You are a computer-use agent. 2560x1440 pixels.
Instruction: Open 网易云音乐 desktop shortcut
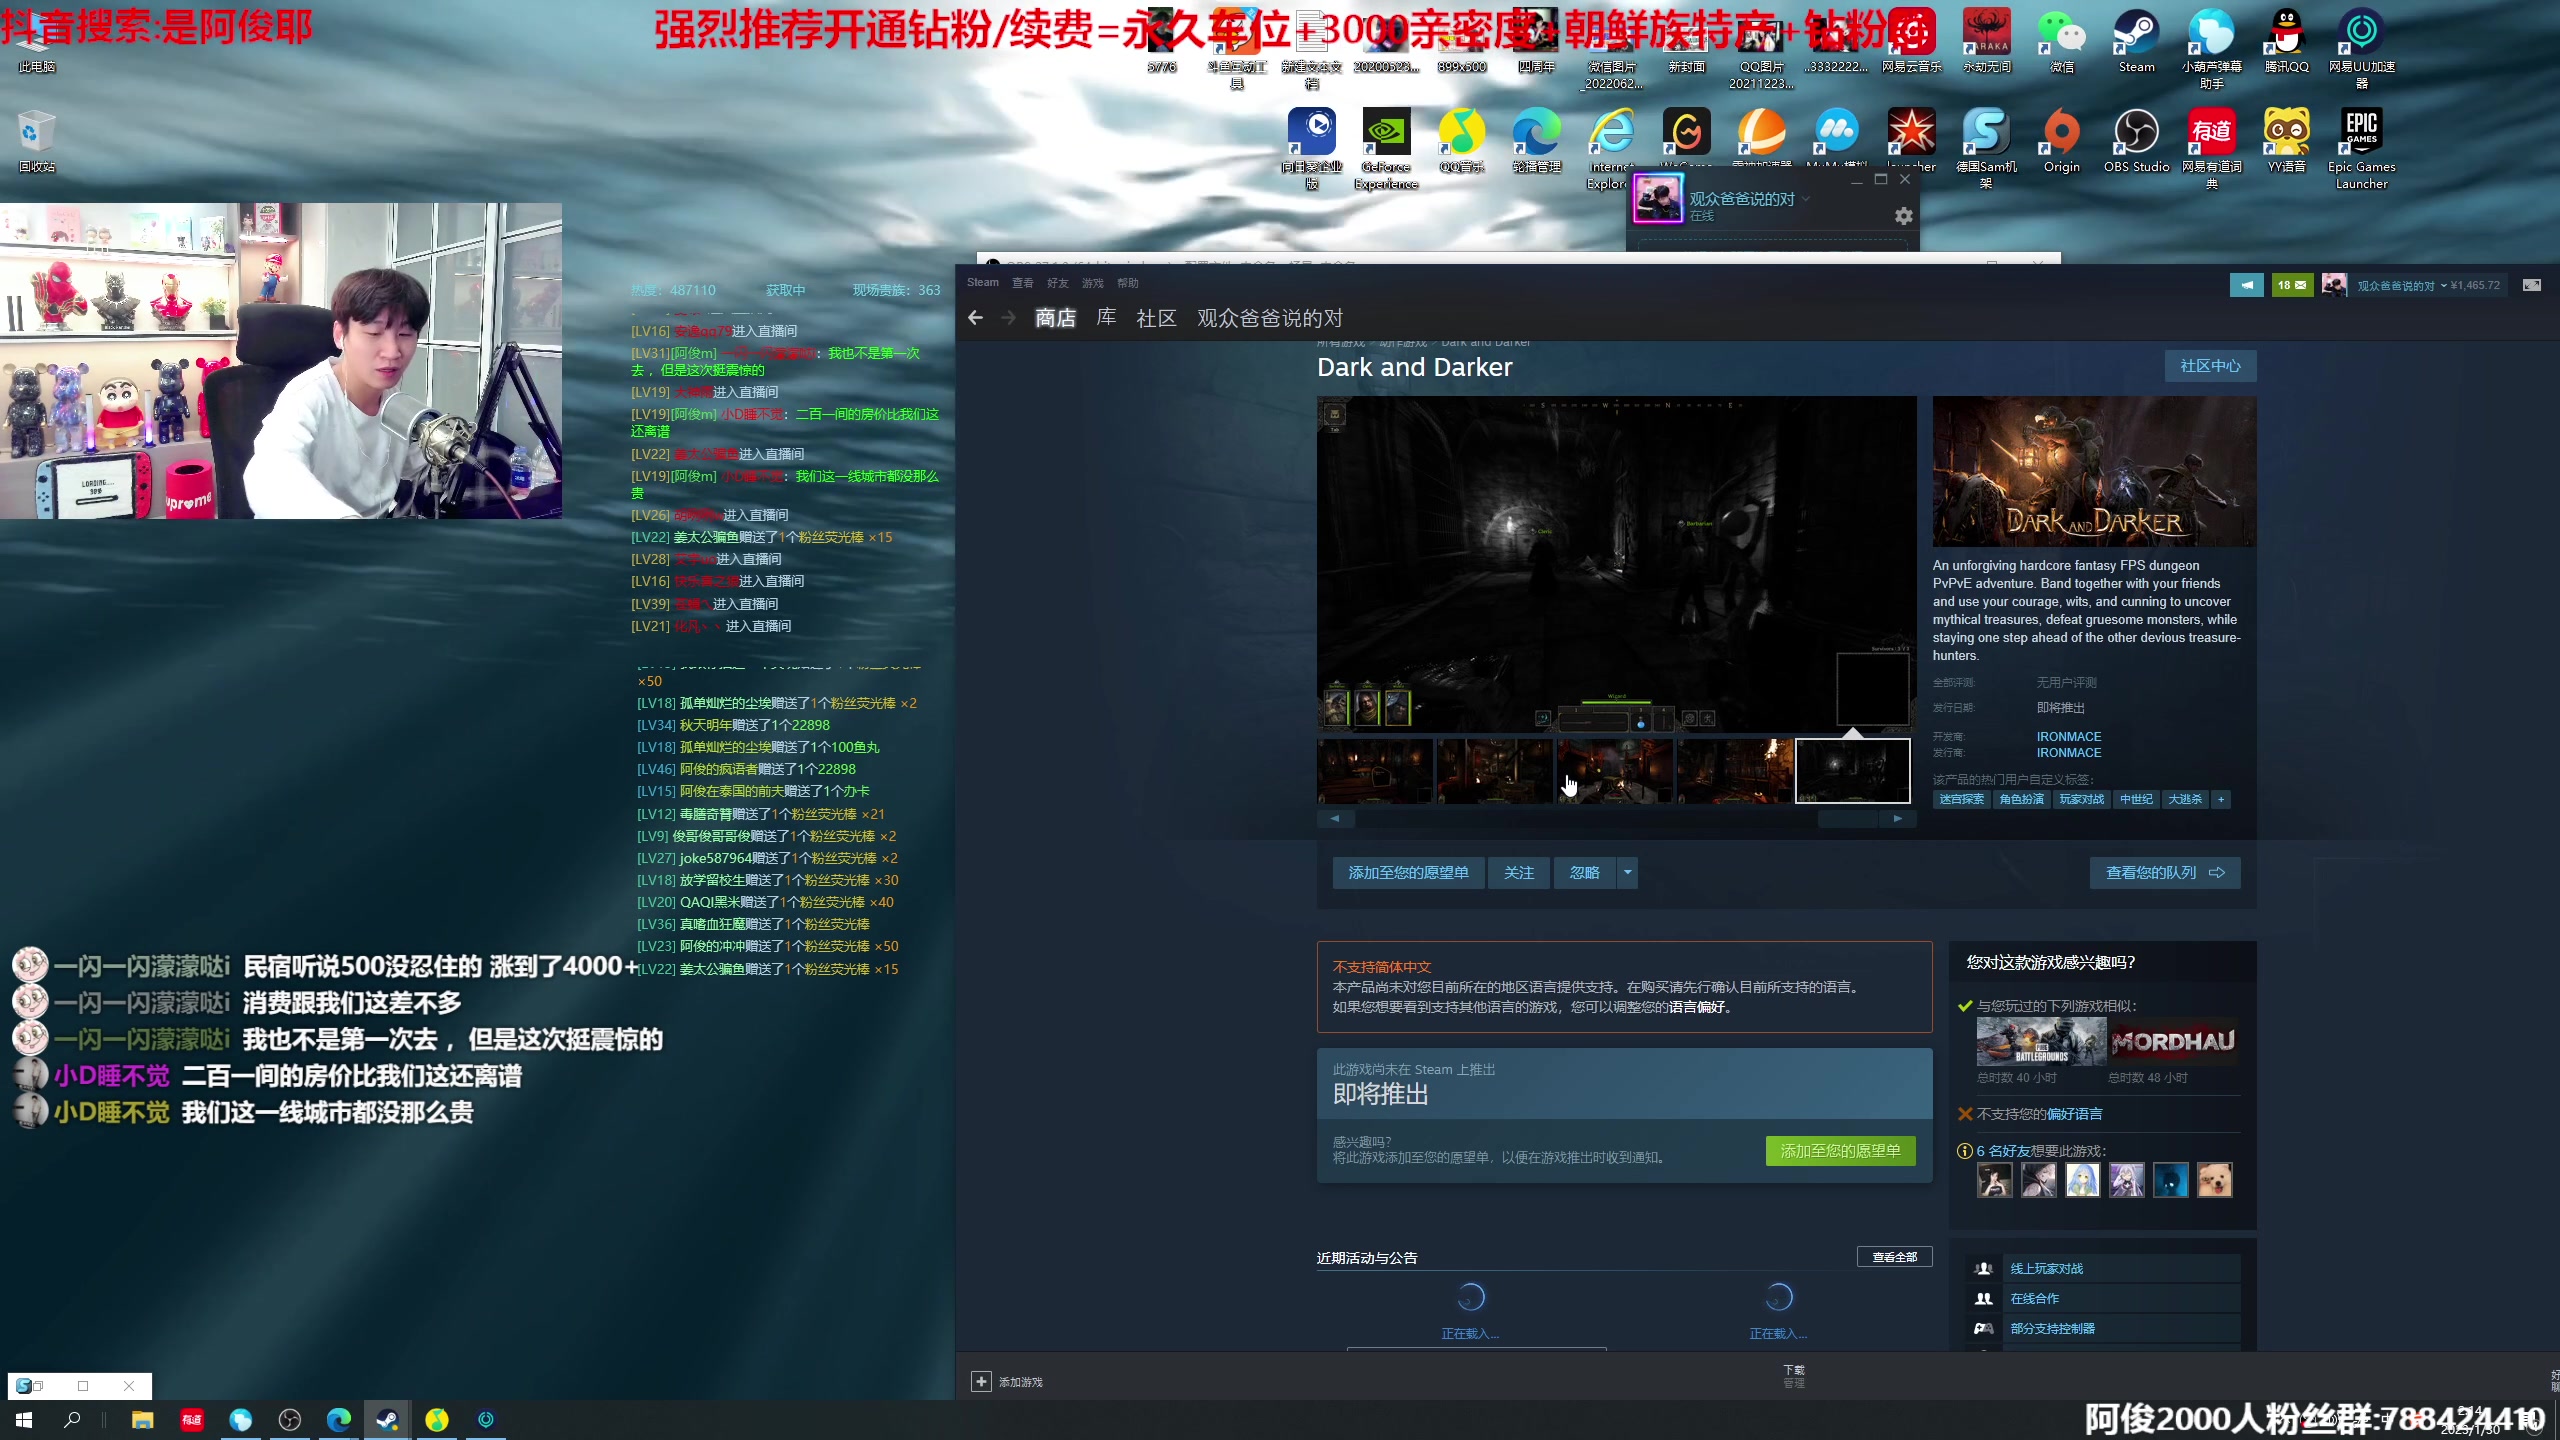(1911, 41)
